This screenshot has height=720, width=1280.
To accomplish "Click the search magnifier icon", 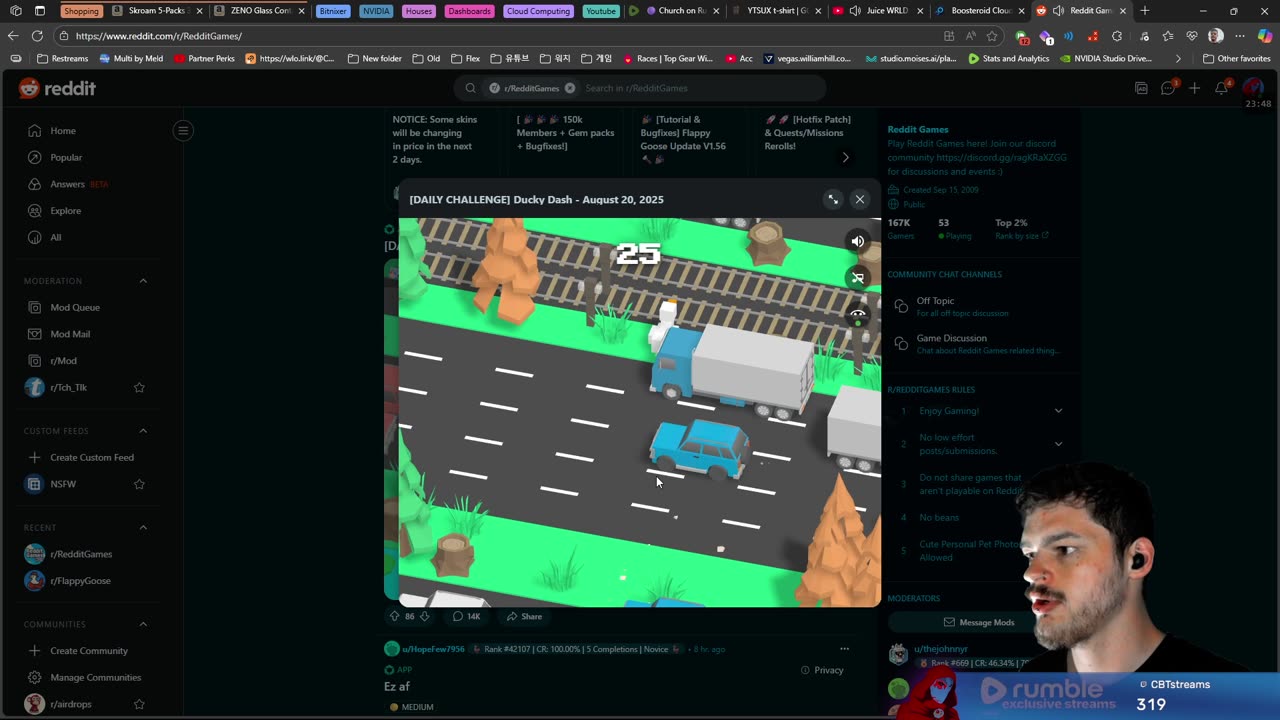I will pos(470,88).
